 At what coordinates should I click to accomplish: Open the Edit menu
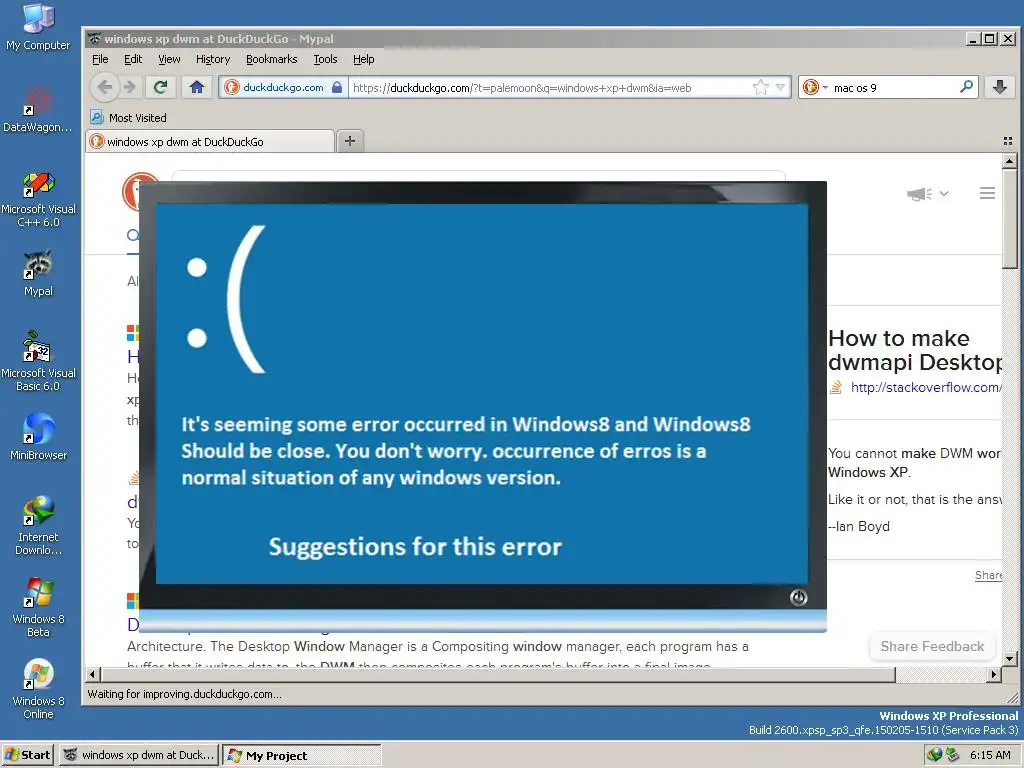click(133, 59)
